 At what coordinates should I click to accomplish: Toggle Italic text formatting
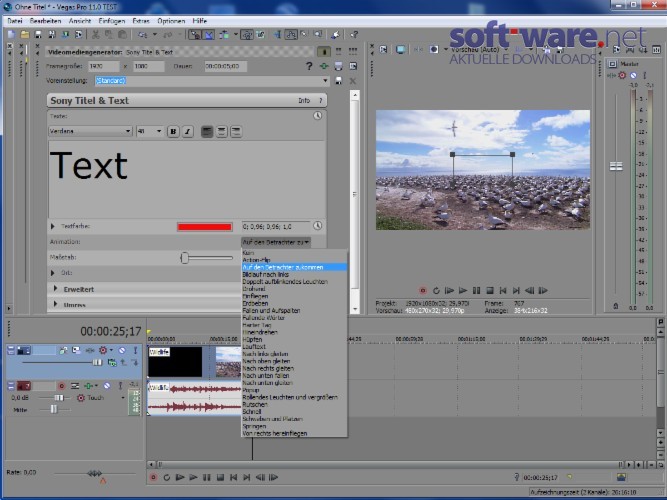188,131
